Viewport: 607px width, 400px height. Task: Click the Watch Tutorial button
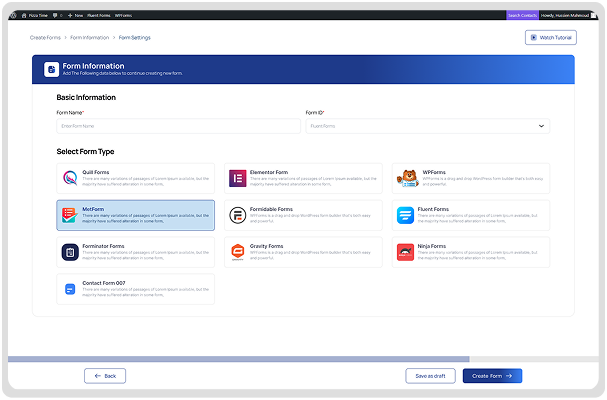[x=550, y=38]
